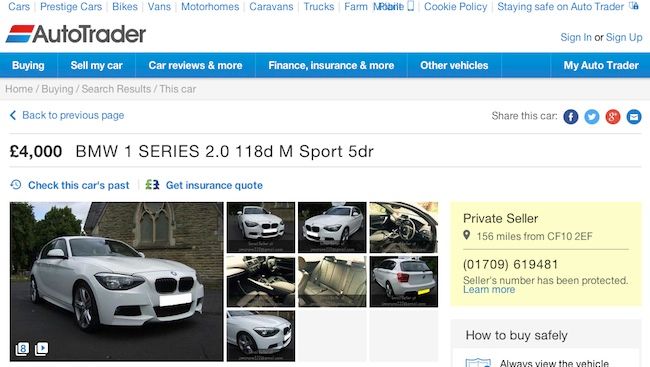The width and height of the screenshot is (650, 367).
Task: Share this car via Google Plus
Action: [x=613, y=117]
